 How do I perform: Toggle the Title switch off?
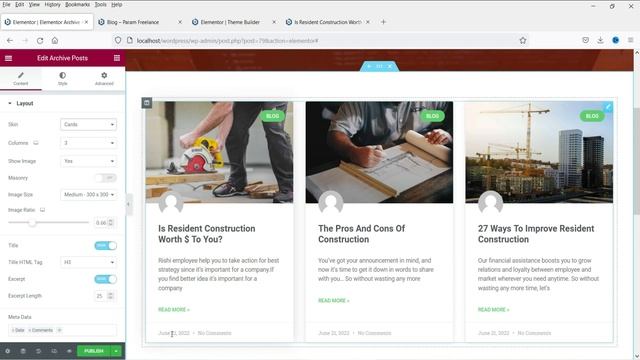click(105, 245)
